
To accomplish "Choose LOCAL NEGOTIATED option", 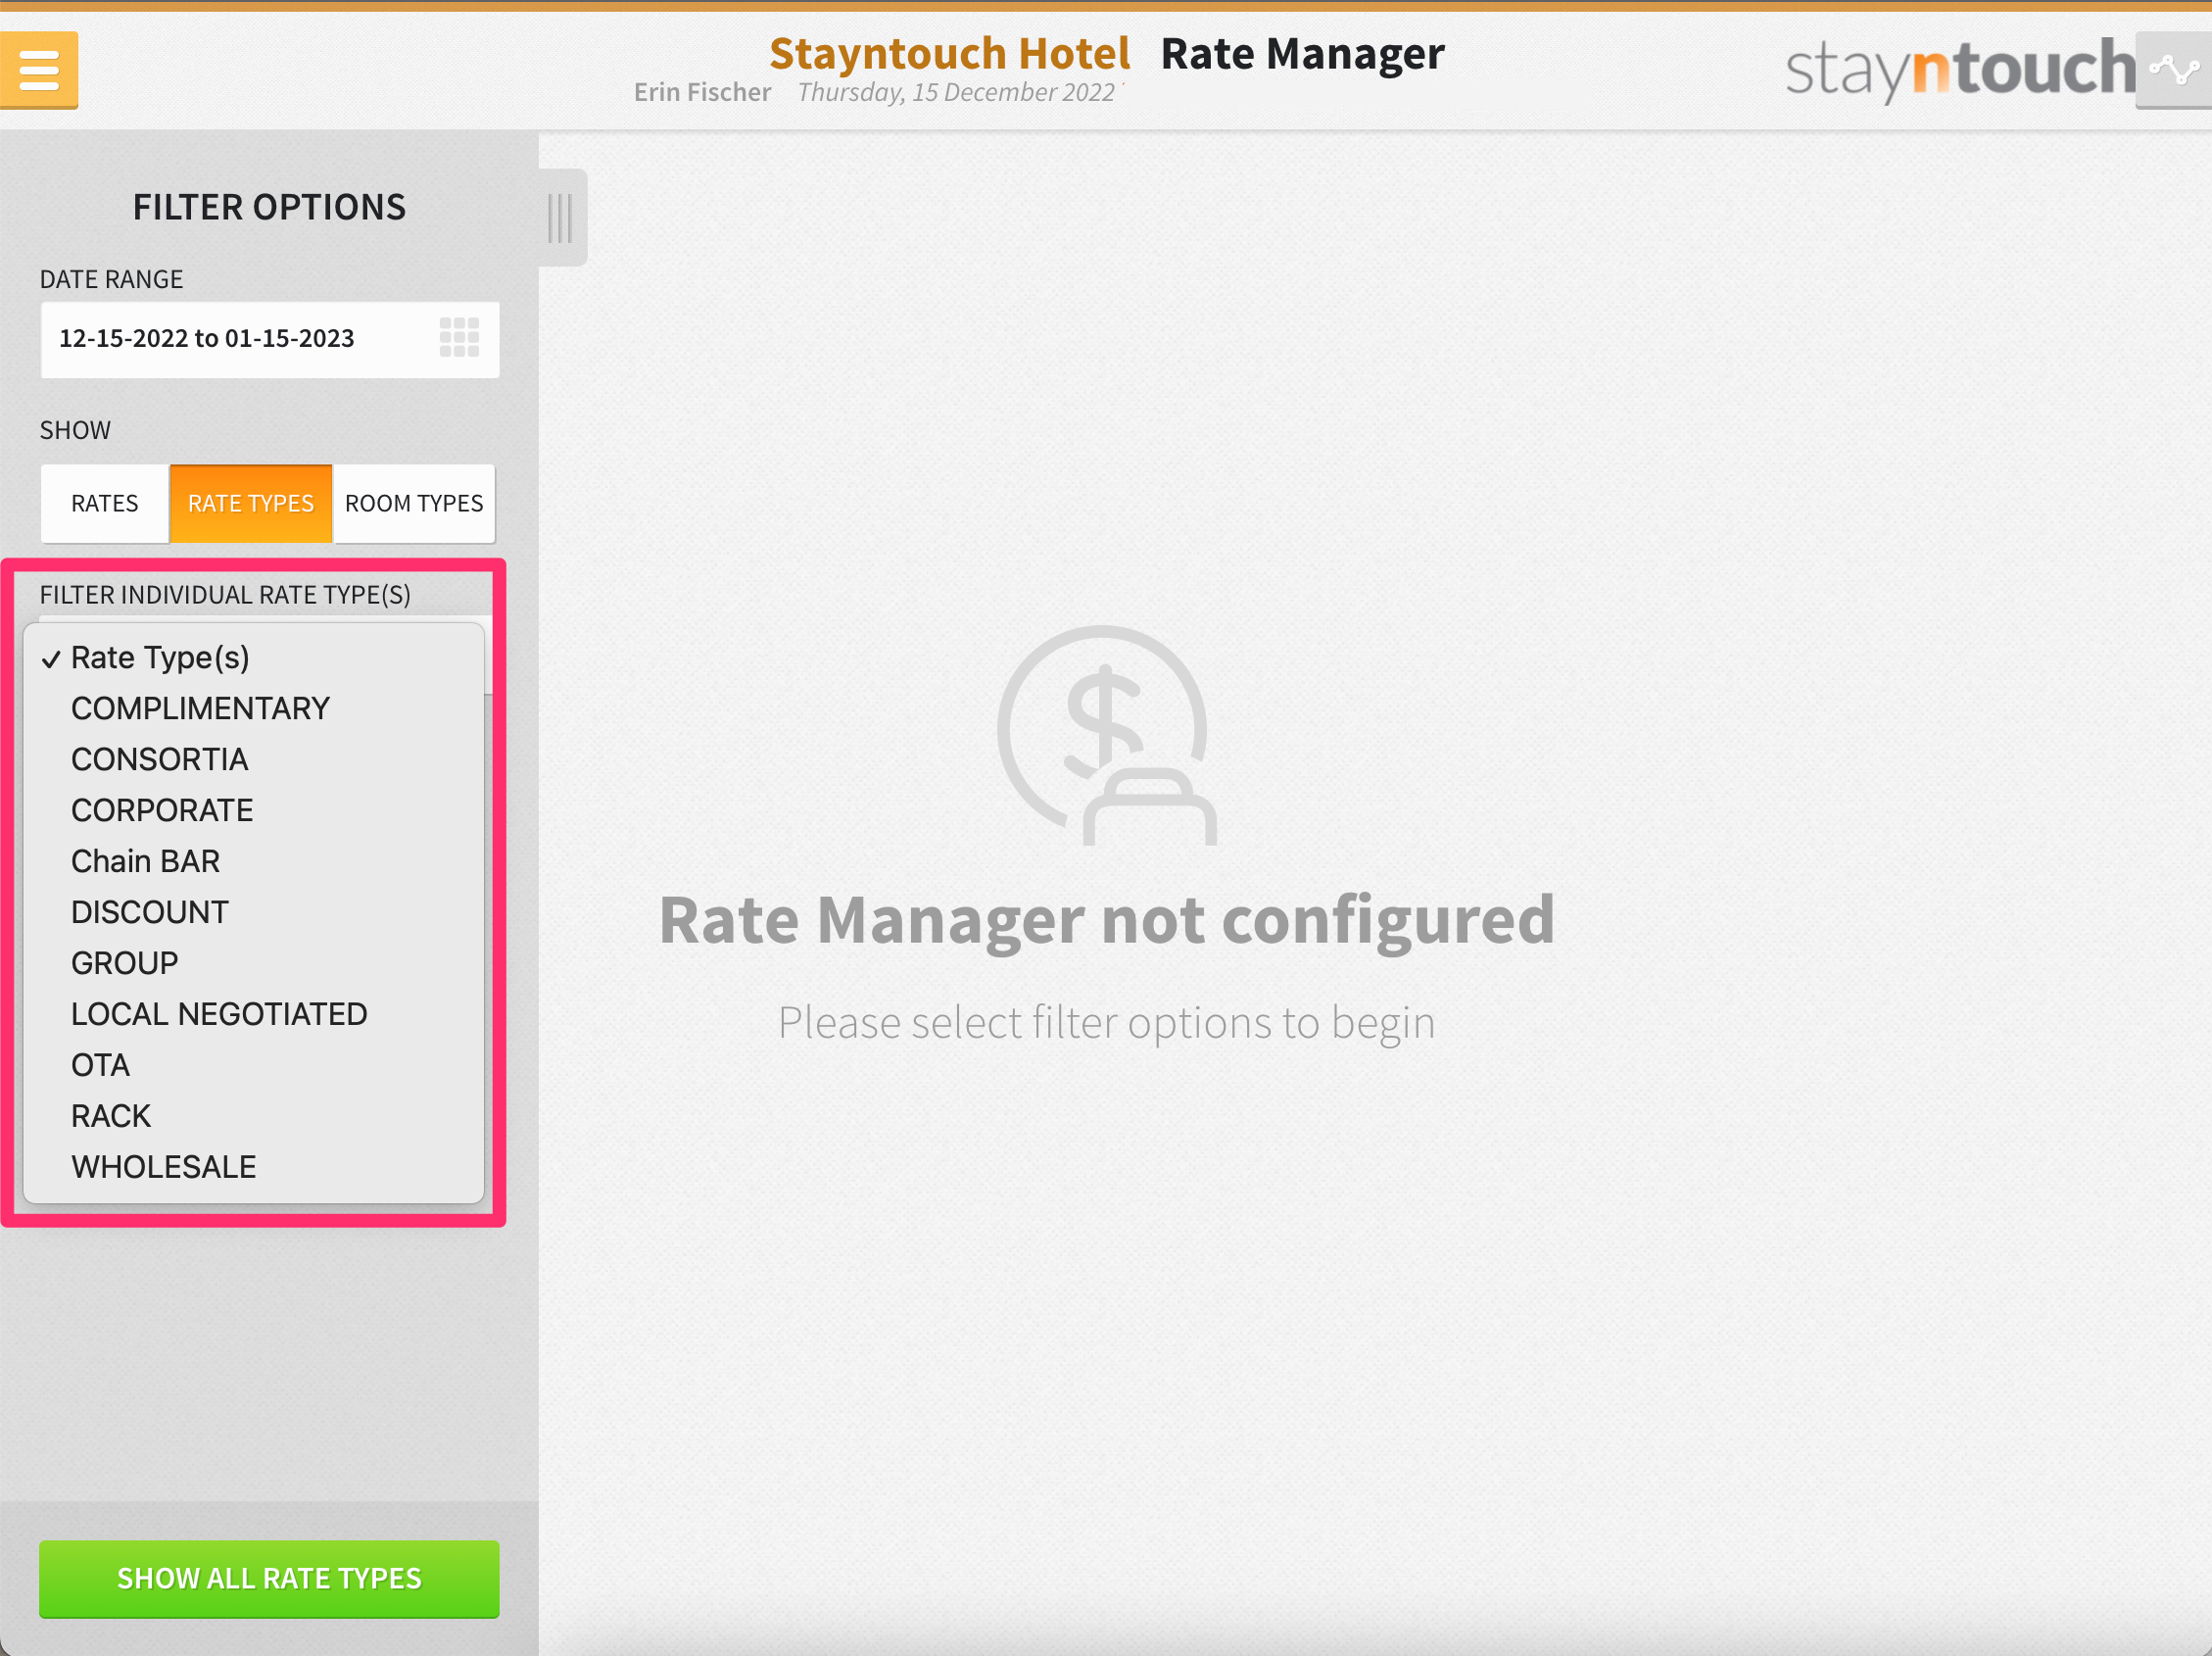I will (x=219, y=1015).
